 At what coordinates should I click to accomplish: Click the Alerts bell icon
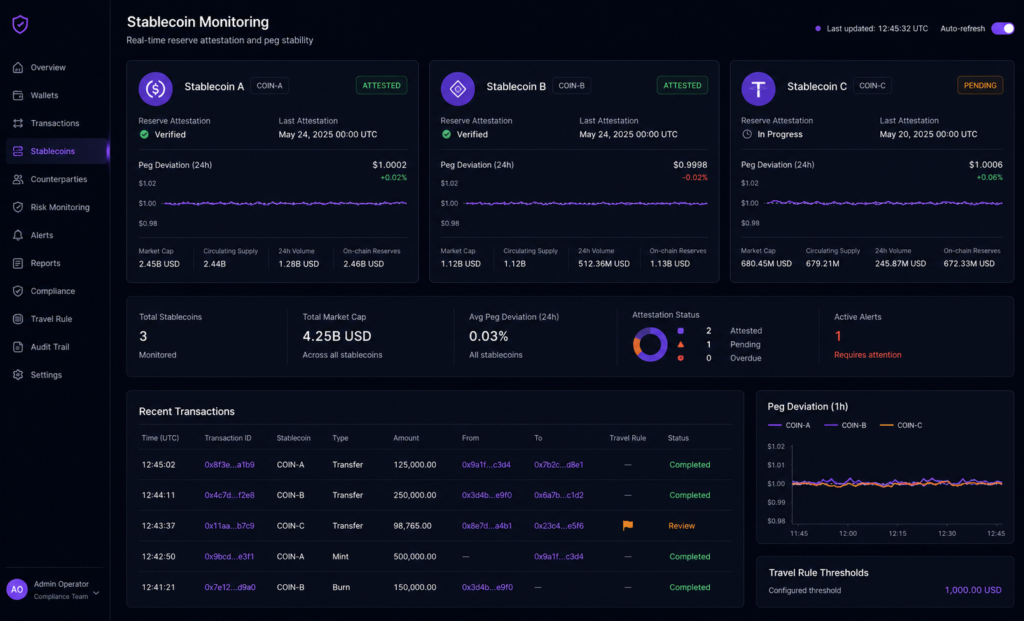point(18,235)
